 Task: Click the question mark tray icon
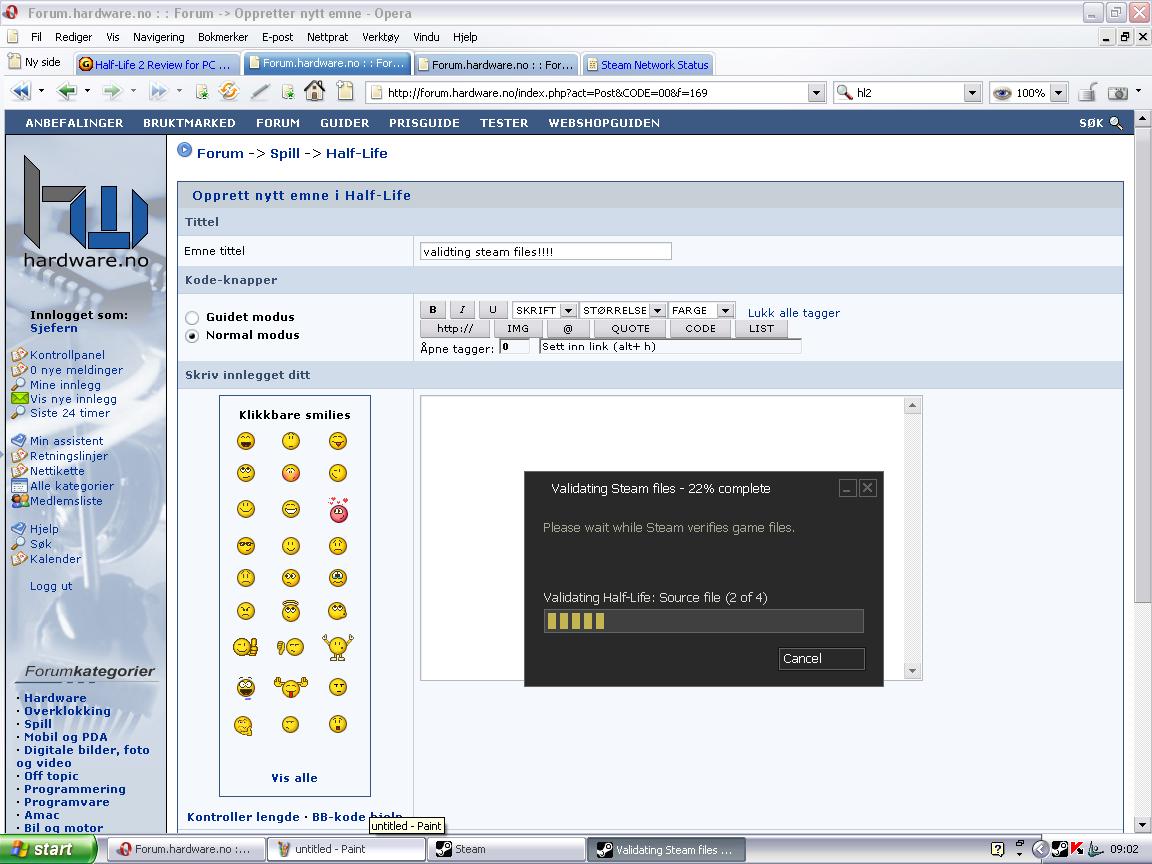tap(998, 849)
